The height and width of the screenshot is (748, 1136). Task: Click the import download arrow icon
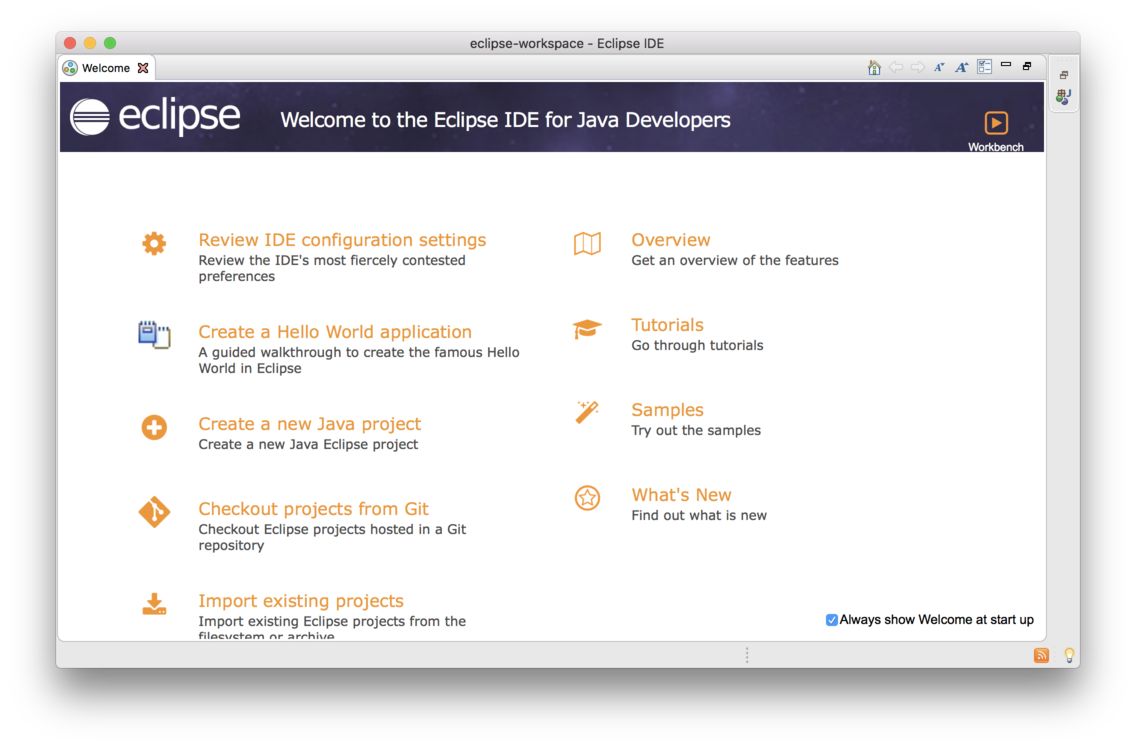coord(154,604)
